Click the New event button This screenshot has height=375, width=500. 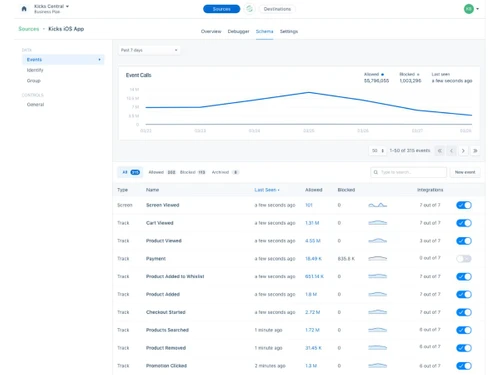tap(465, 172)
